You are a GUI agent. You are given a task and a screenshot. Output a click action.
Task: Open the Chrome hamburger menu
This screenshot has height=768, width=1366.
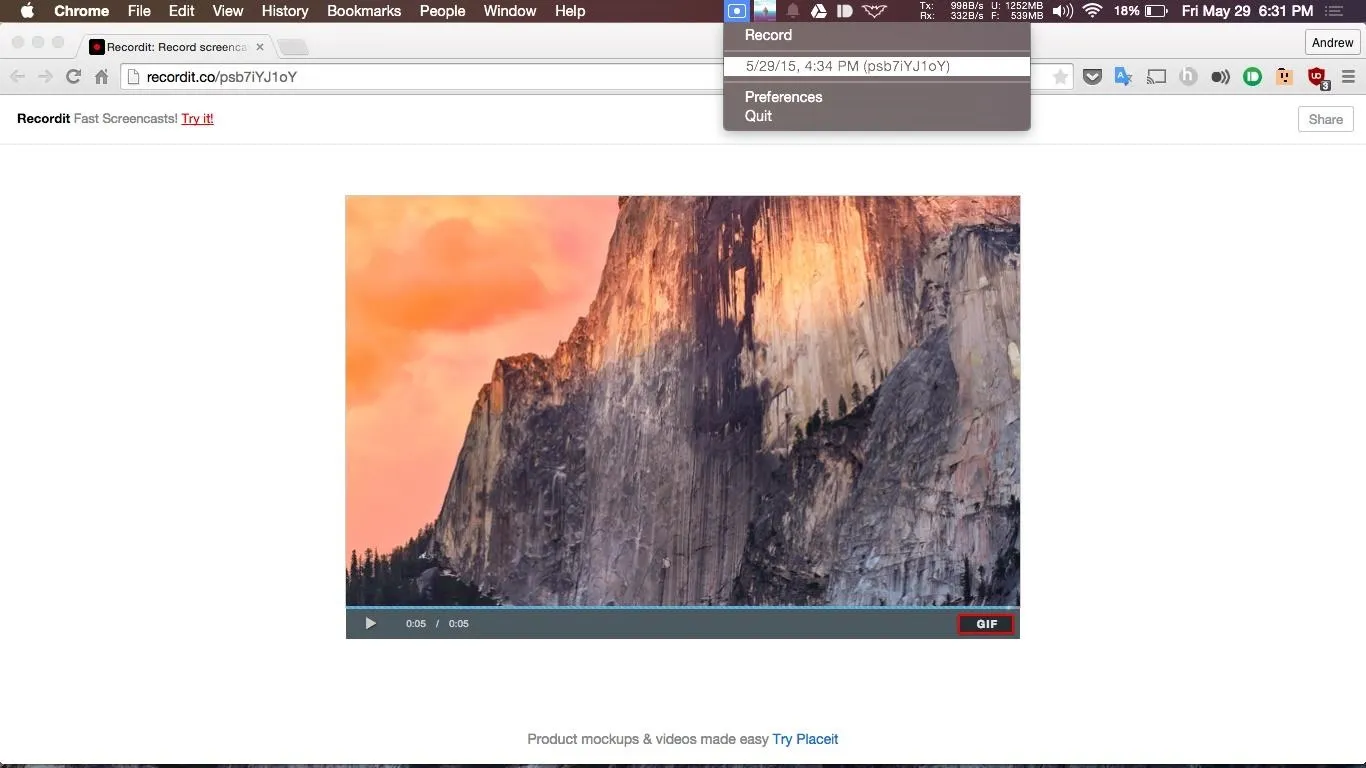[1348, 77]
